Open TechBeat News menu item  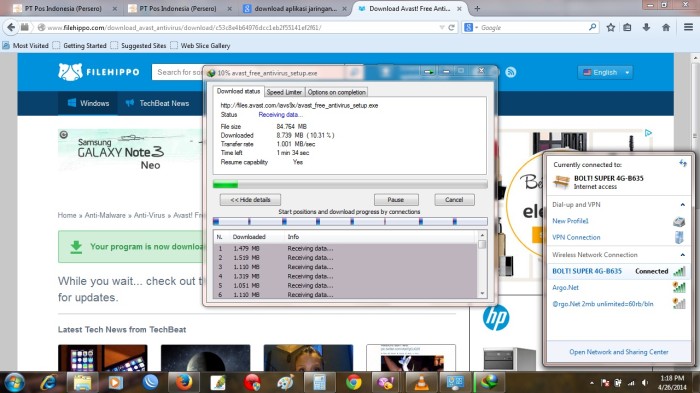(x=158, y=103)
